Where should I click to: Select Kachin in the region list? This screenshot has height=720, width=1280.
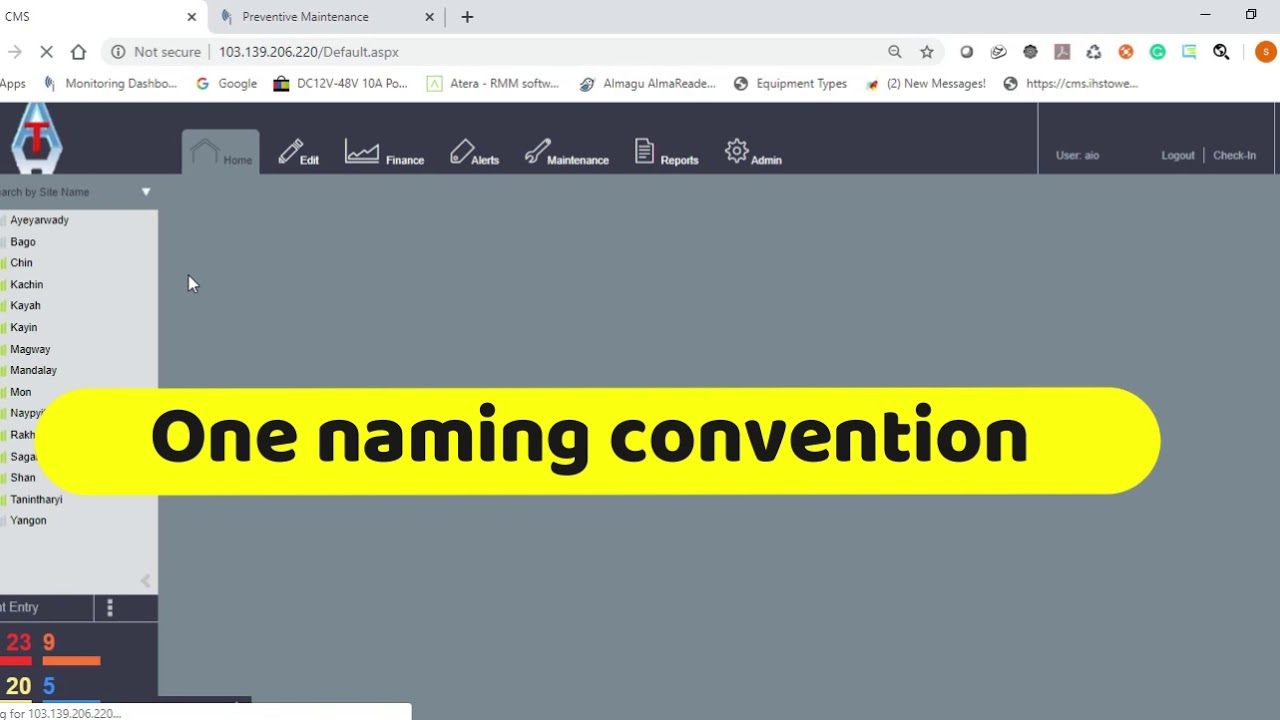pos(26,285)
